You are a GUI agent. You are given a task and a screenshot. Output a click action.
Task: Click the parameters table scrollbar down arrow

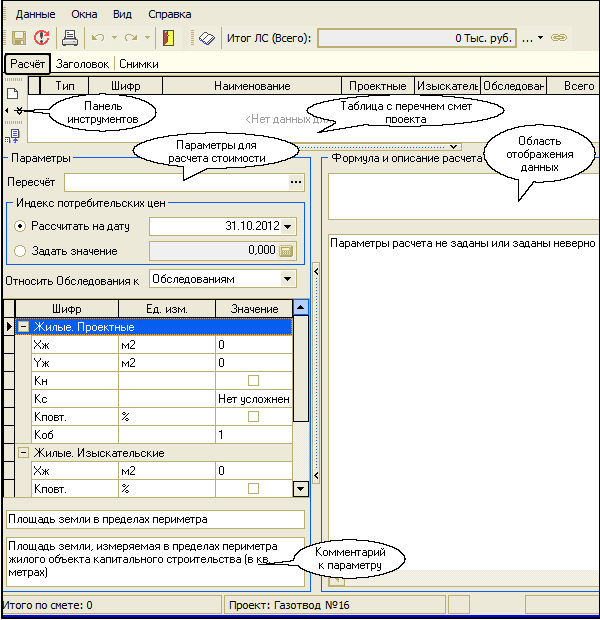(300, 489)
